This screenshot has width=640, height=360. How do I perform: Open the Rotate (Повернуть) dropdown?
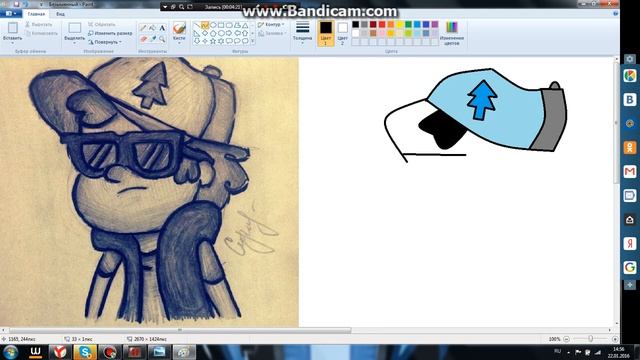(x=105, y=42)
